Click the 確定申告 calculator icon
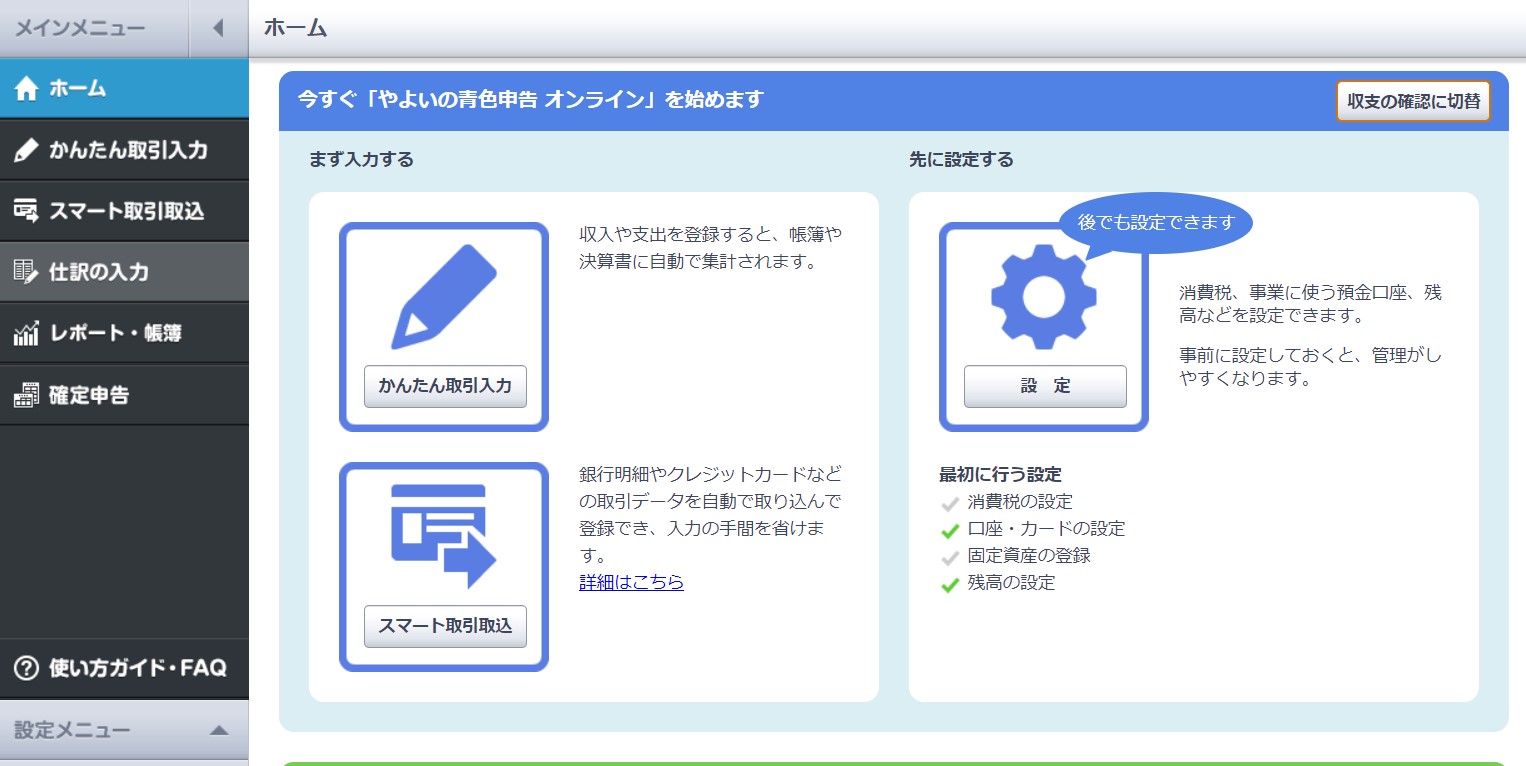This screenshot has height=766, width=1526. pos(26,395)
